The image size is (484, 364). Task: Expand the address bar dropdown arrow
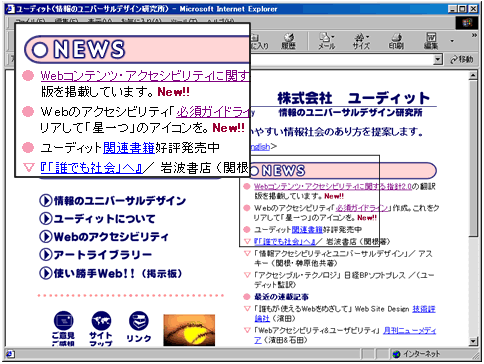pos(438,60)
